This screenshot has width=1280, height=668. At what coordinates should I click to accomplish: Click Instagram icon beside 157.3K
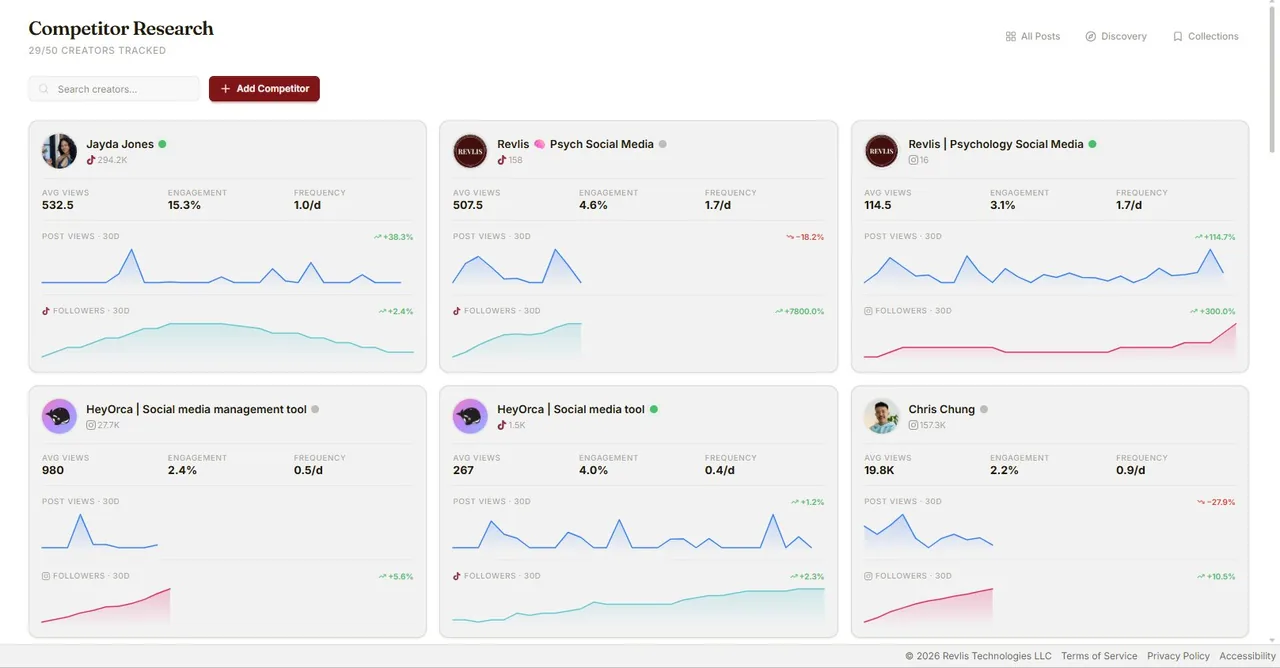tap(913, 425)
